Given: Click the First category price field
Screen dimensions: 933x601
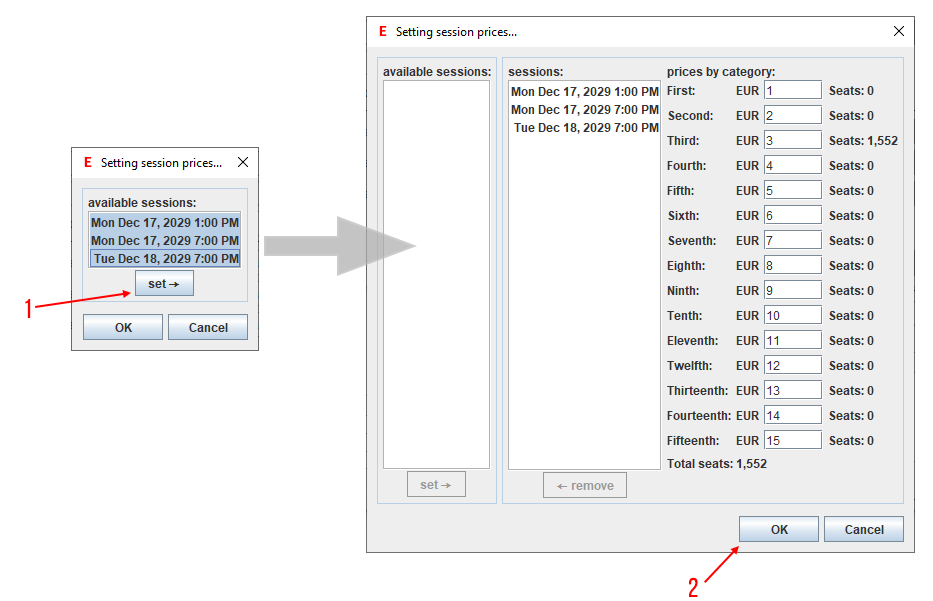Looking at the screenshot, I should [793, 90].
